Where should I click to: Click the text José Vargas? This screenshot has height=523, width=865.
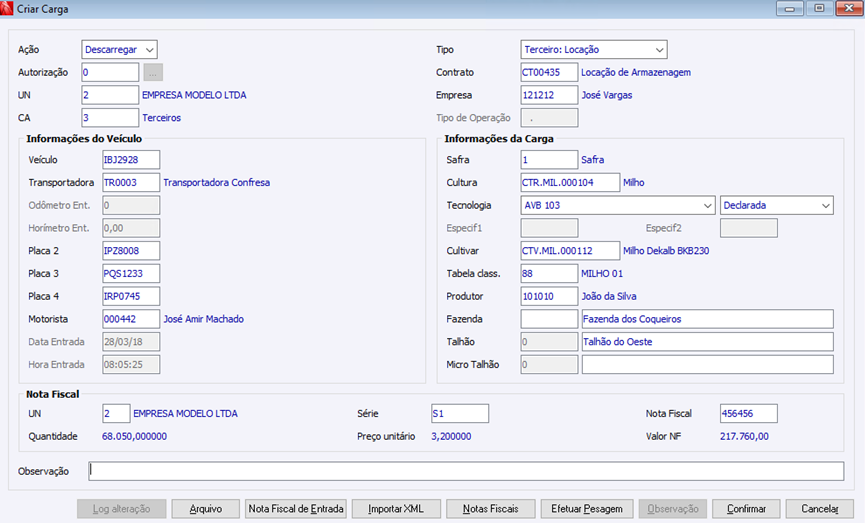pos(607,95)
